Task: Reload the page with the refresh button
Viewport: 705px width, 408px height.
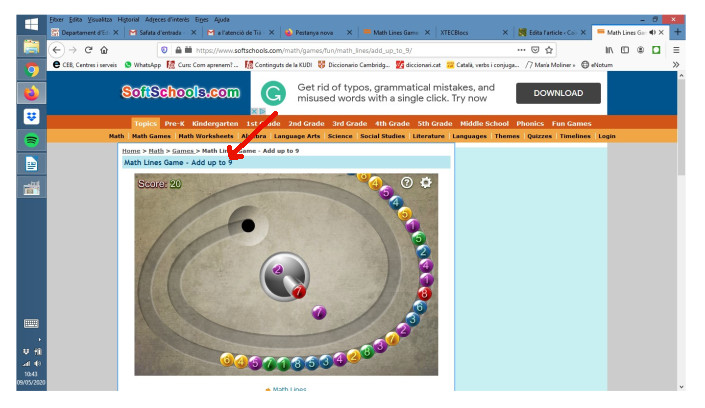Action: click(x=88, y=49)
